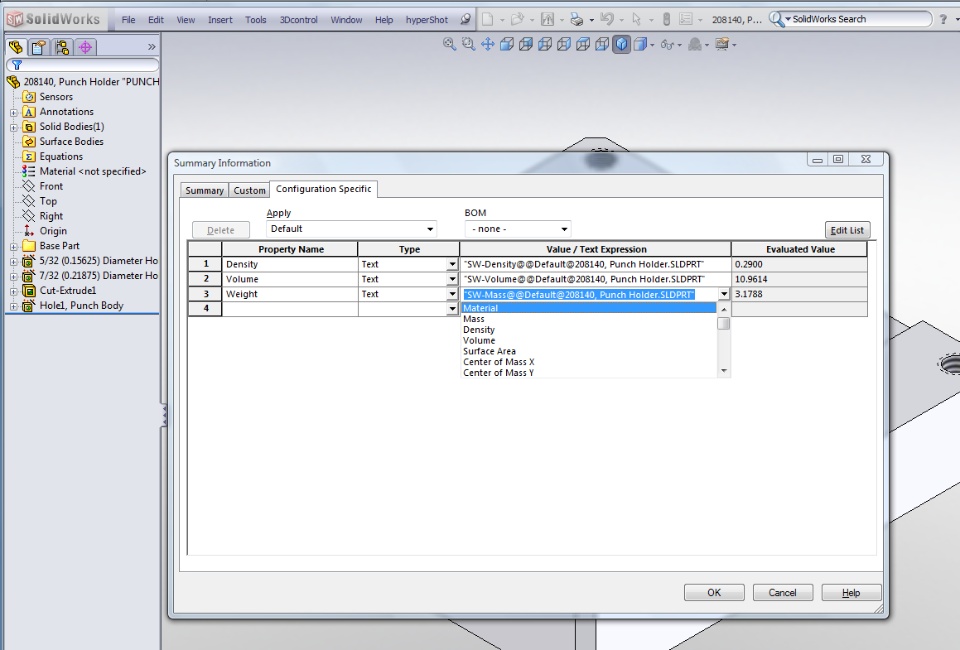Open the File menu
The width and height of the screenshot is (960, 650).
pyautogui.click(x=128, y=20)
